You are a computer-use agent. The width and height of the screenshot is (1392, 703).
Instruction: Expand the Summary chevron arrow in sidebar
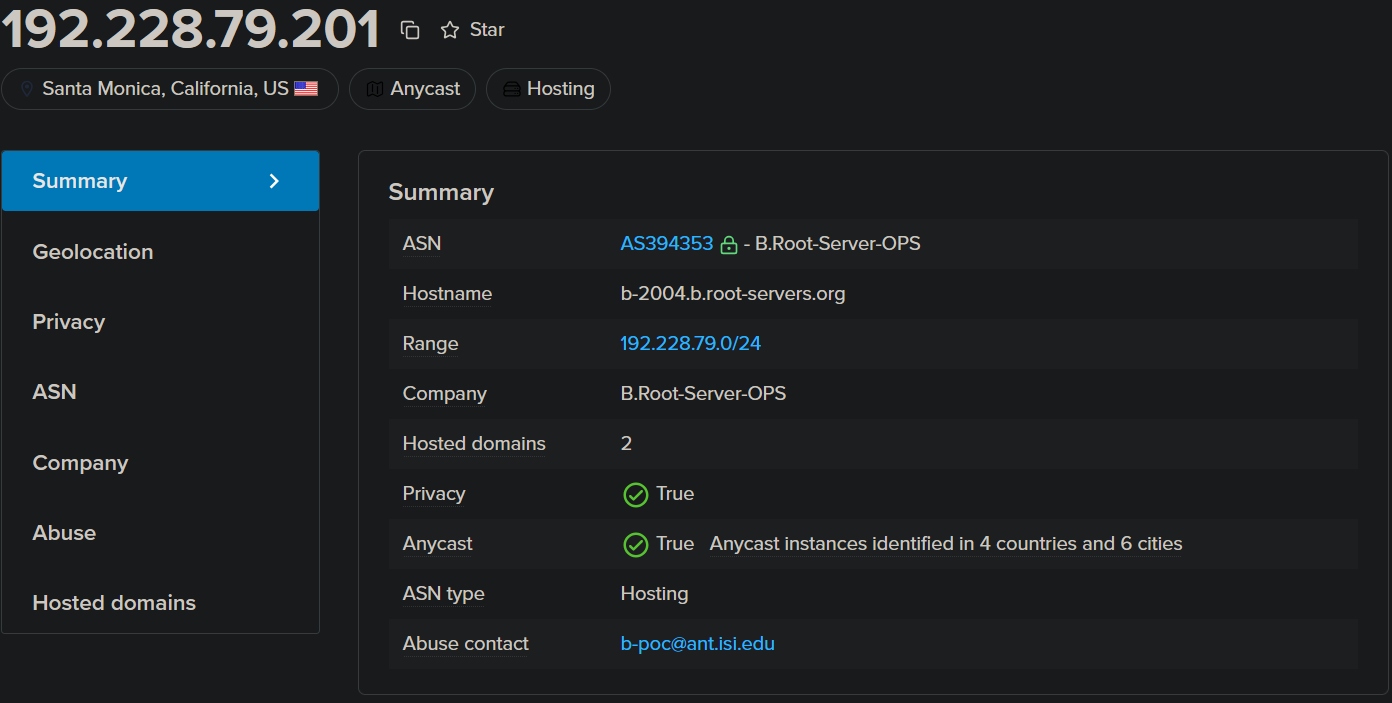point(275,181)
